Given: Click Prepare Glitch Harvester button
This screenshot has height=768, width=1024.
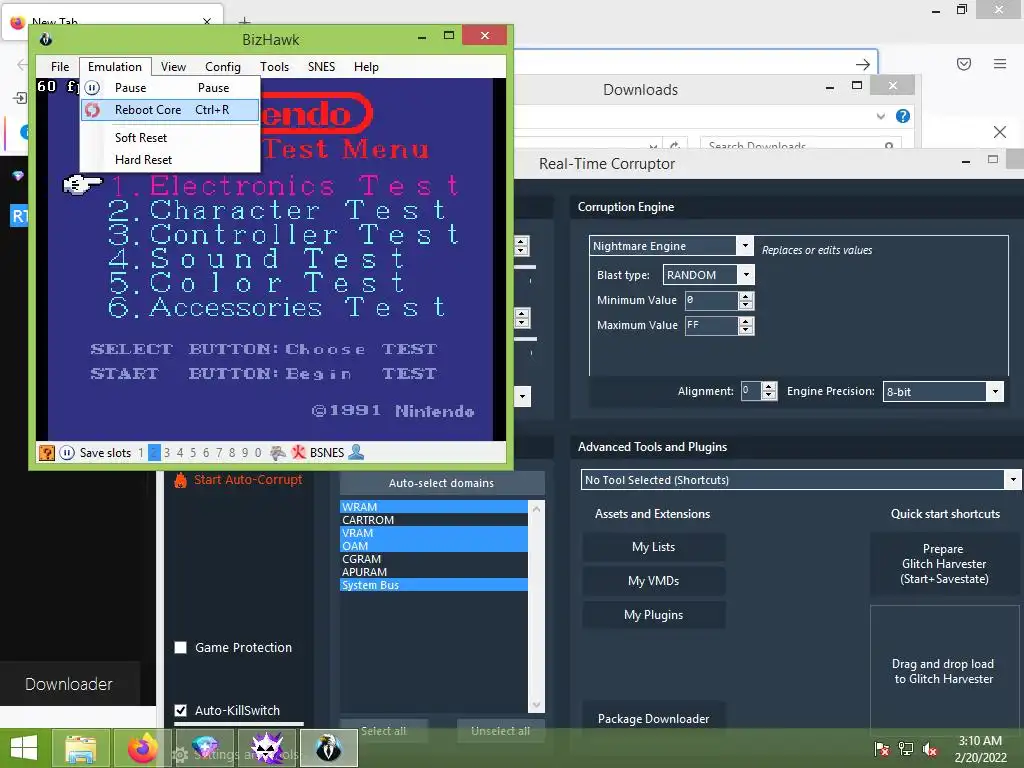Looking at the screenshot, I should (944, 564).
